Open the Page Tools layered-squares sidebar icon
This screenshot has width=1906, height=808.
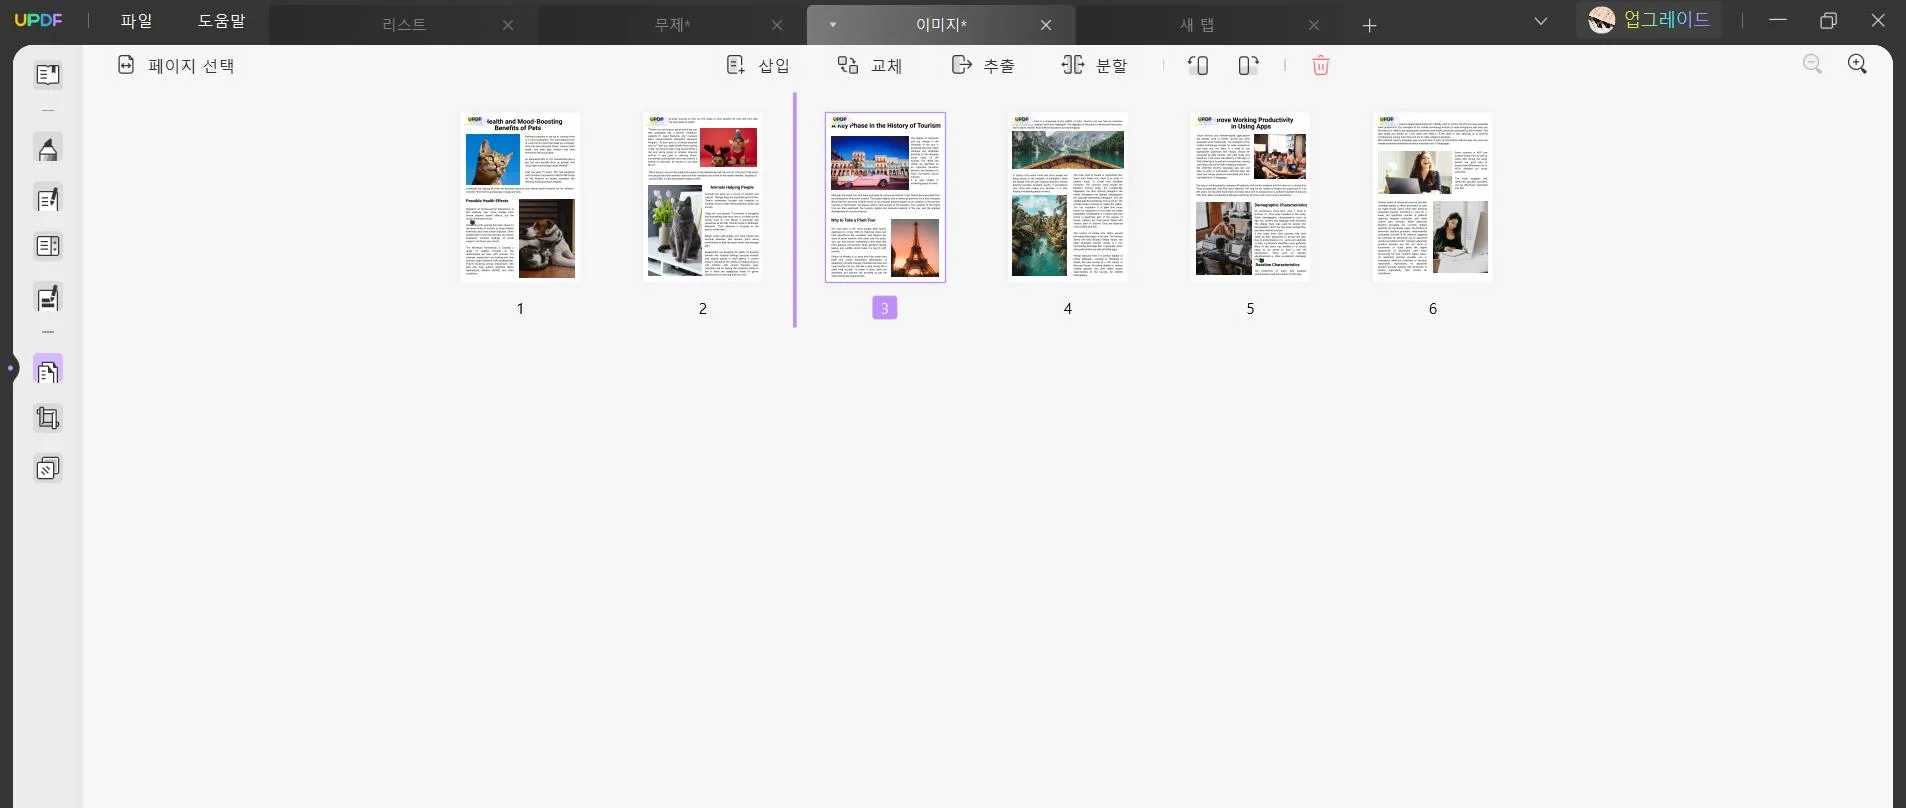(x=48, y=468)
